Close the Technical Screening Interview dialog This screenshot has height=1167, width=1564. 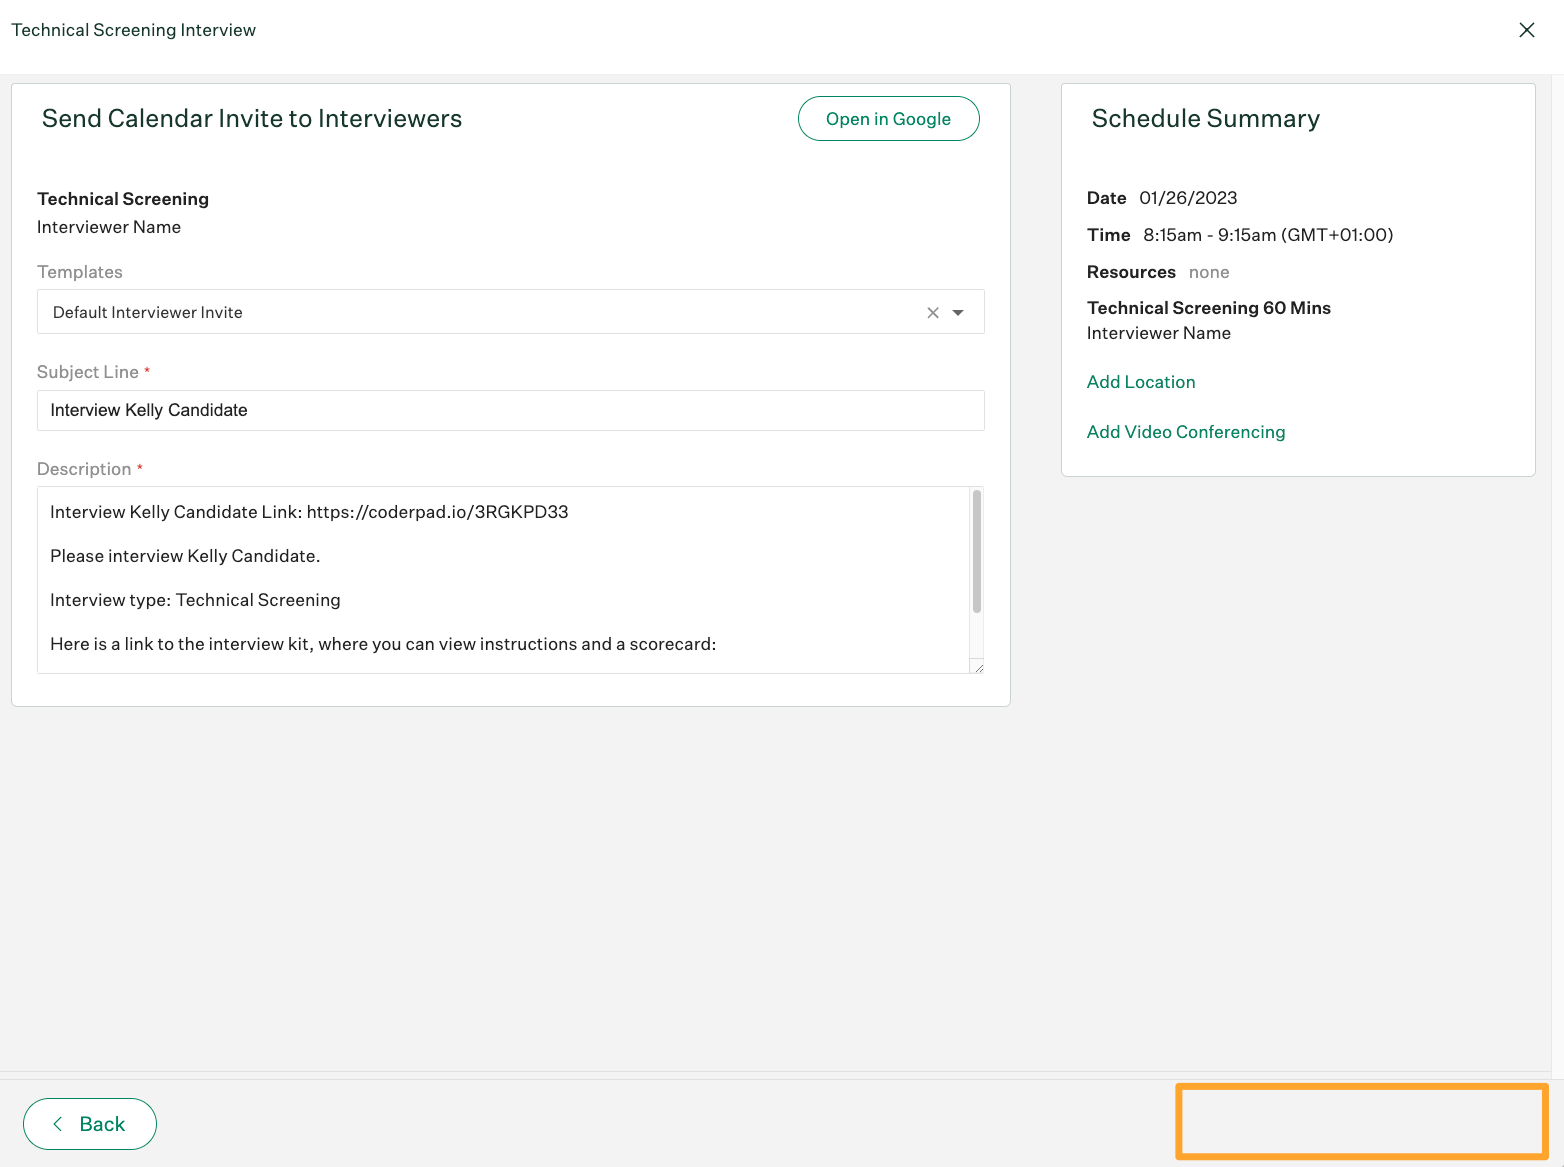pyautogui.click(x=1527, y=30)
